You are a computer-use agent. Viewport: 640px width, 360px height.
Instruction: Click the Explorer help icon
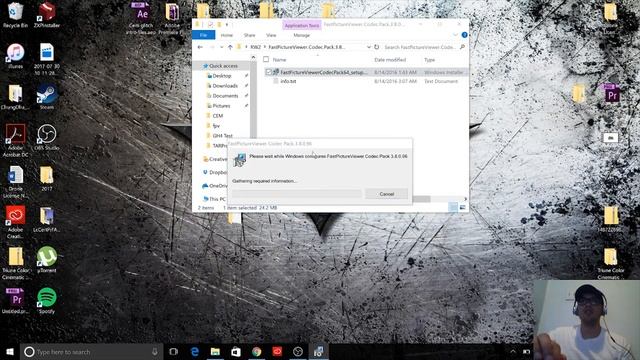point(464,35)
